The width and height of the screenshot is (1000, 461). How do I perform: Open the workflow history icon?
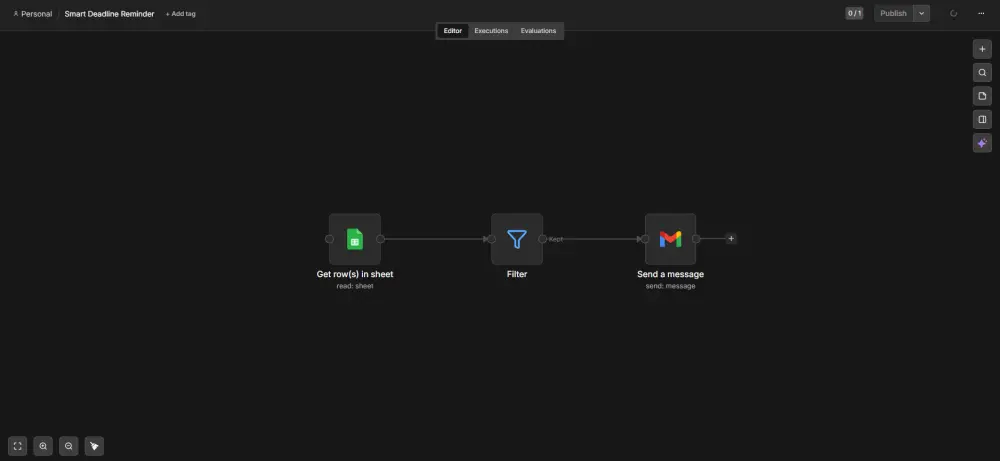click(x=953, y=13)
